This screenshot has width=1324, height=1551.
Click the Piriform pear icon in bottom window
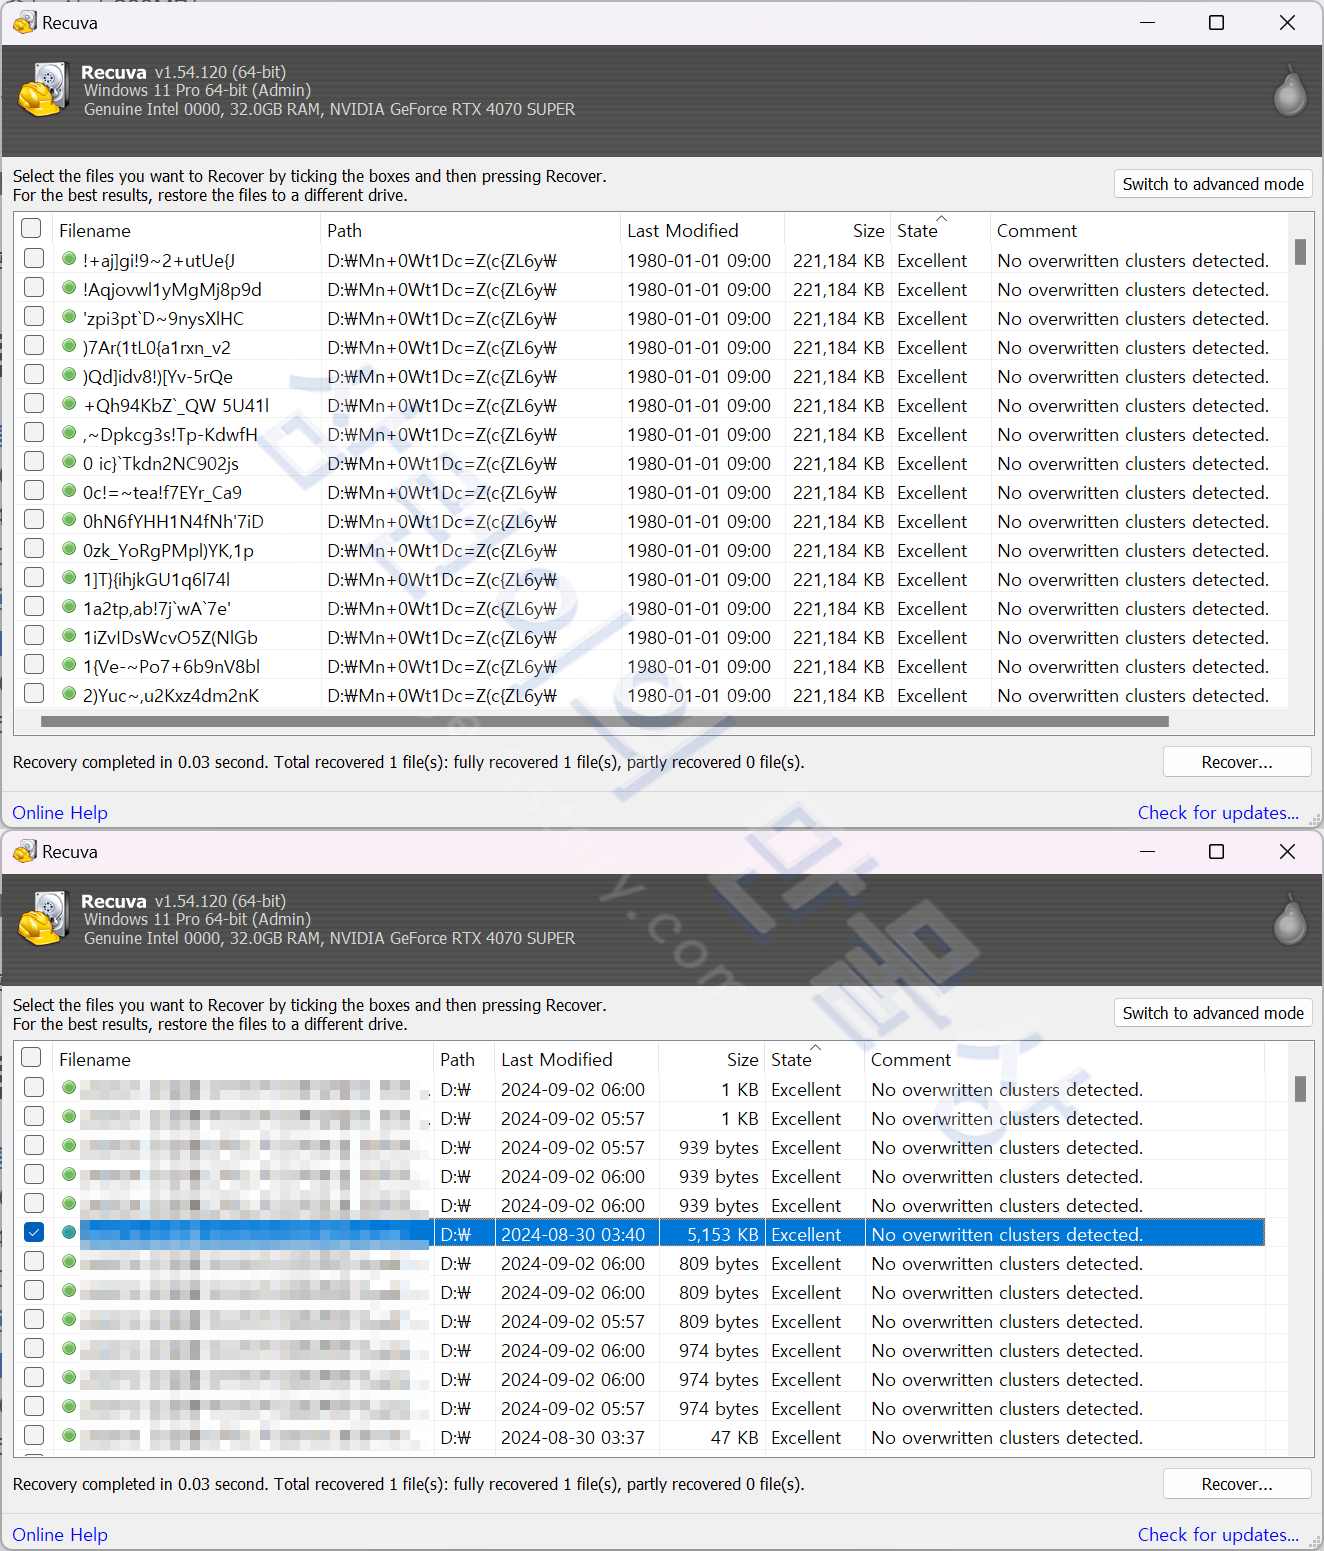pyautogui.click(x=1290, y=920)
